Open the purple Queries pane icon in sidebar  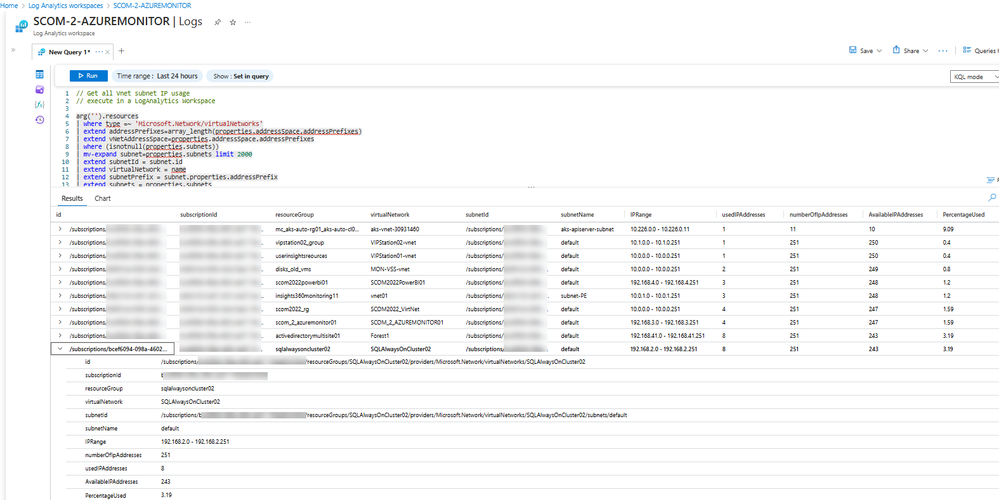coord(40,89)
